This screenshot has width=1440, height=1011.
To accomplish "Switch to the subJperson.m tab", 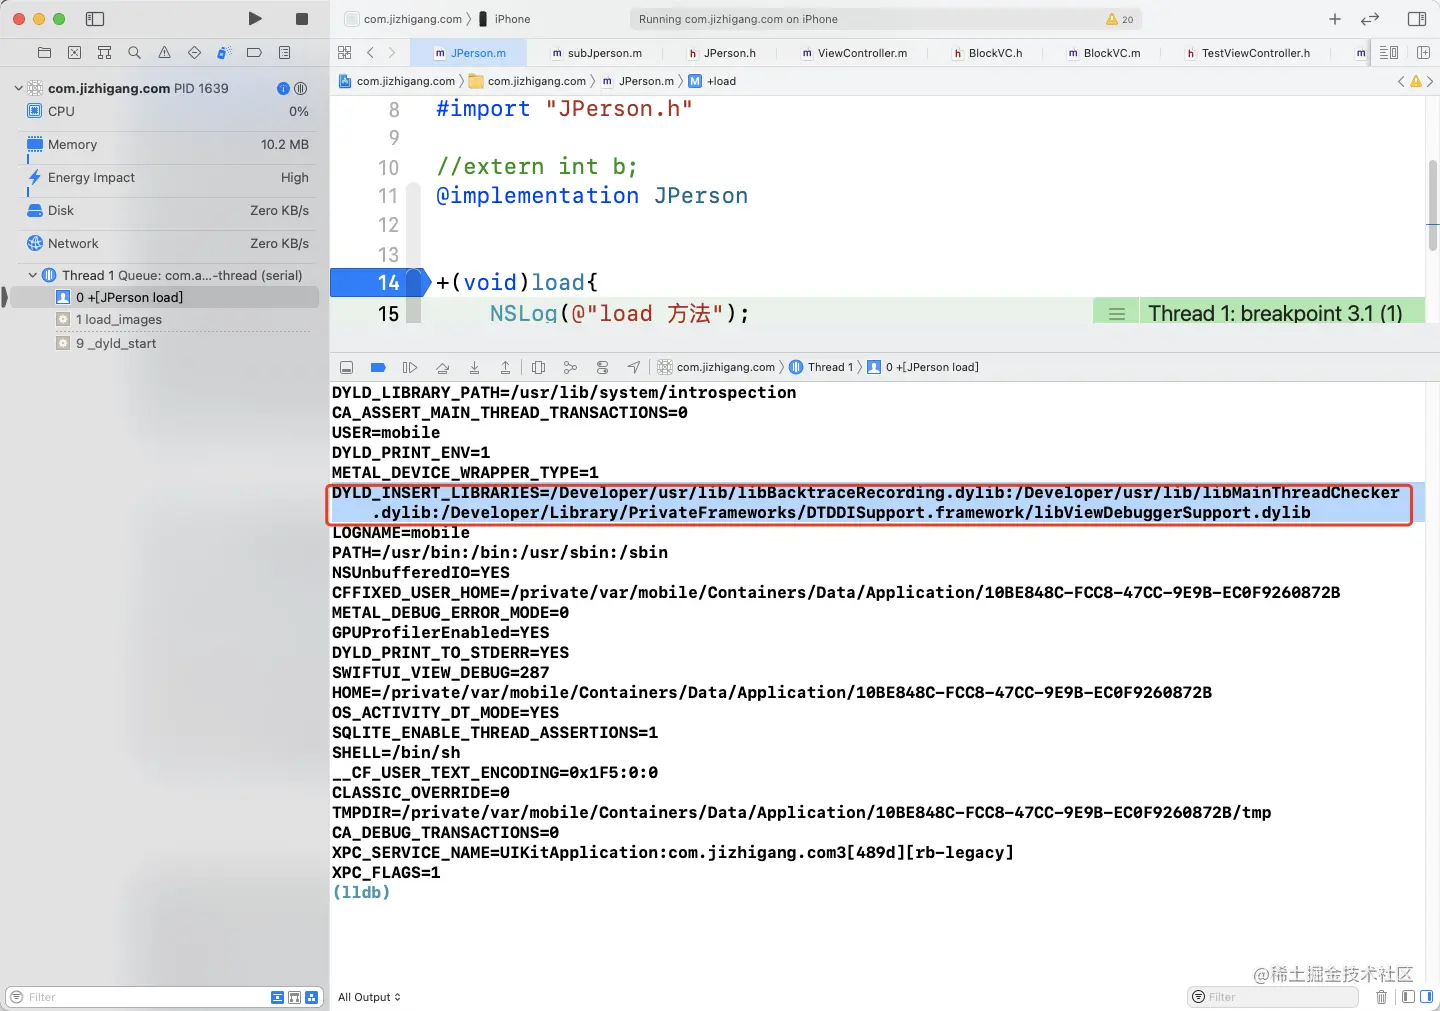I will point(597,53).
